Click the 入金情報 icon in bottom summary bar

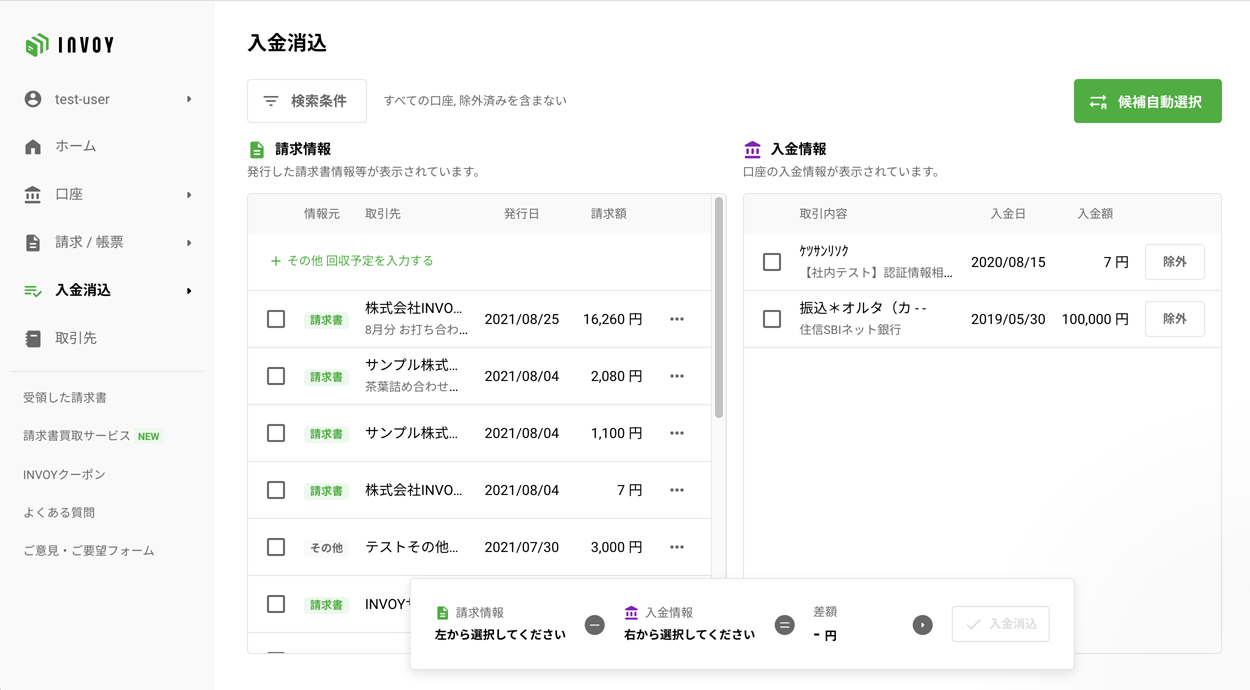(631, 613)
